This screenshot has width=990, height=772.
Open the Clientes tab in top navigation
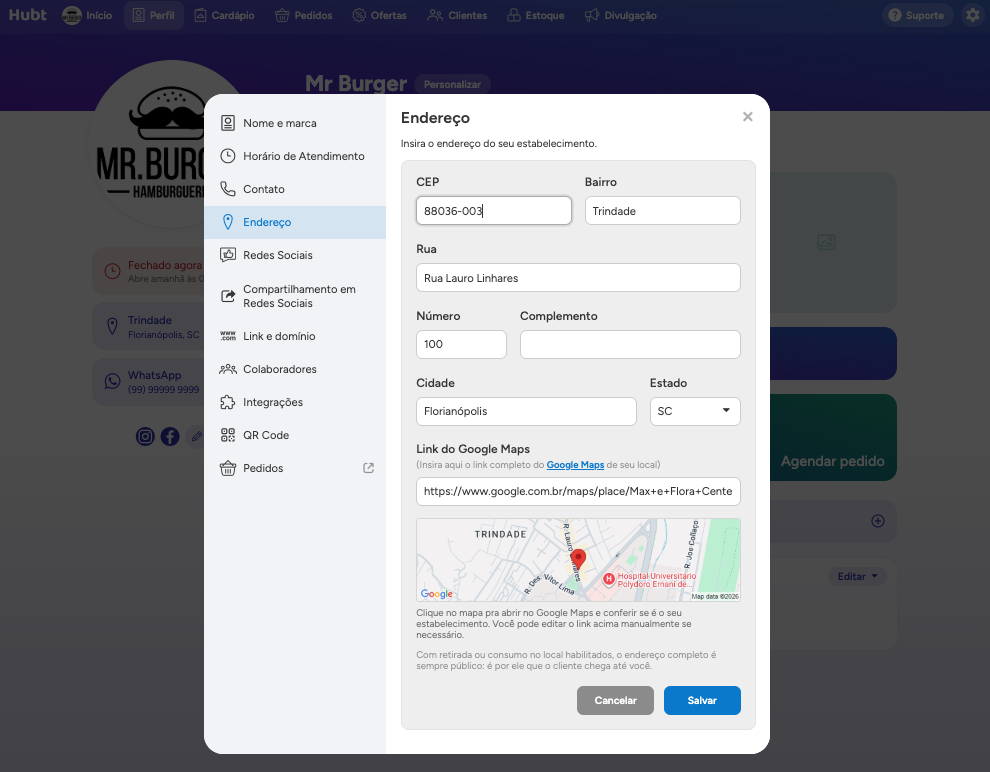[458, 15]
